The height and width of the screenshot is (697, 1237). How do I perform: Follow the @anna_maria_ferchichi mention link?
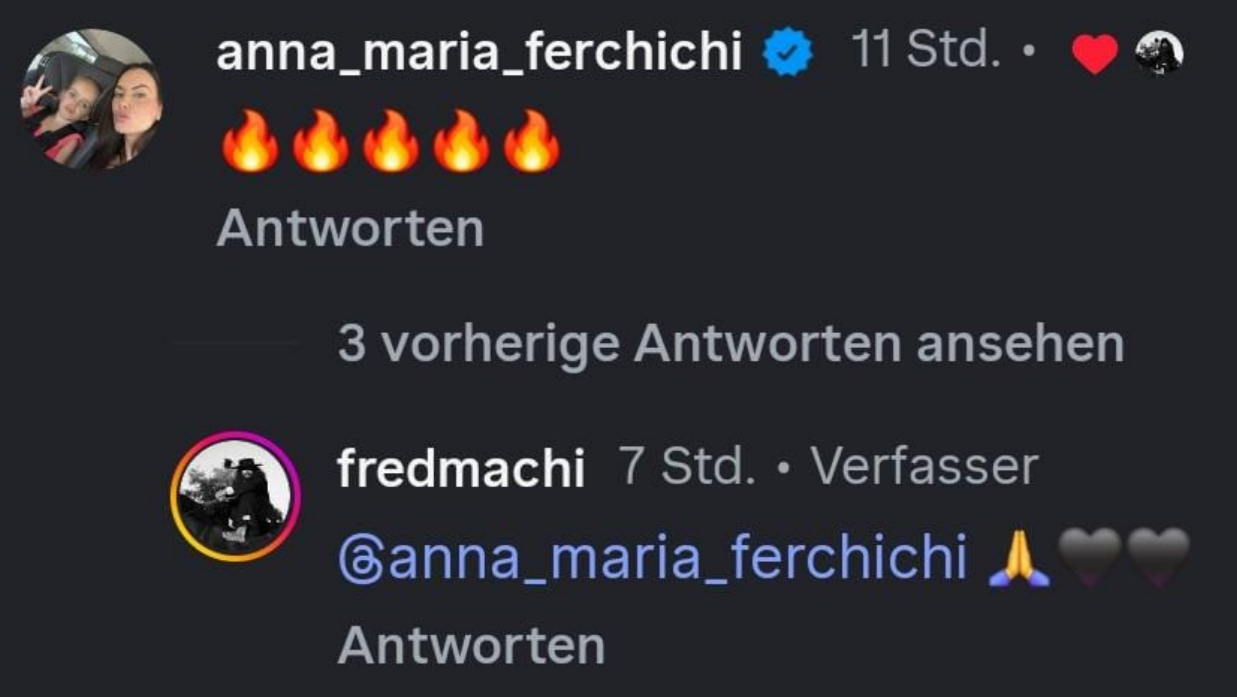tap(652, 558)
